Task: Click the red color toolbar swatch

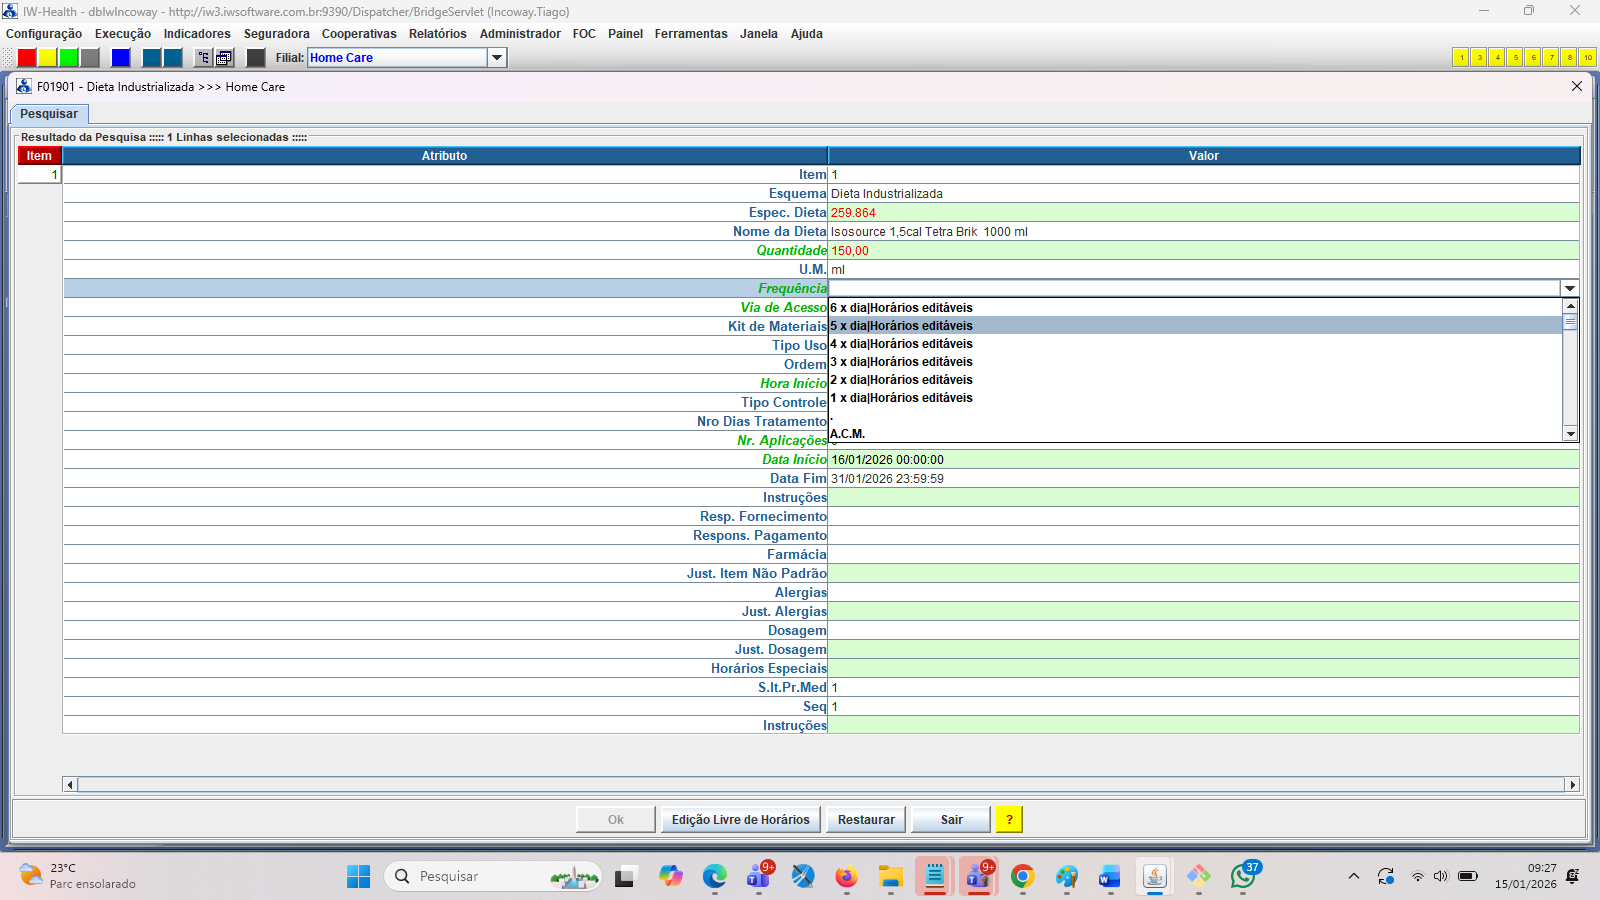Action: (27, 58)
